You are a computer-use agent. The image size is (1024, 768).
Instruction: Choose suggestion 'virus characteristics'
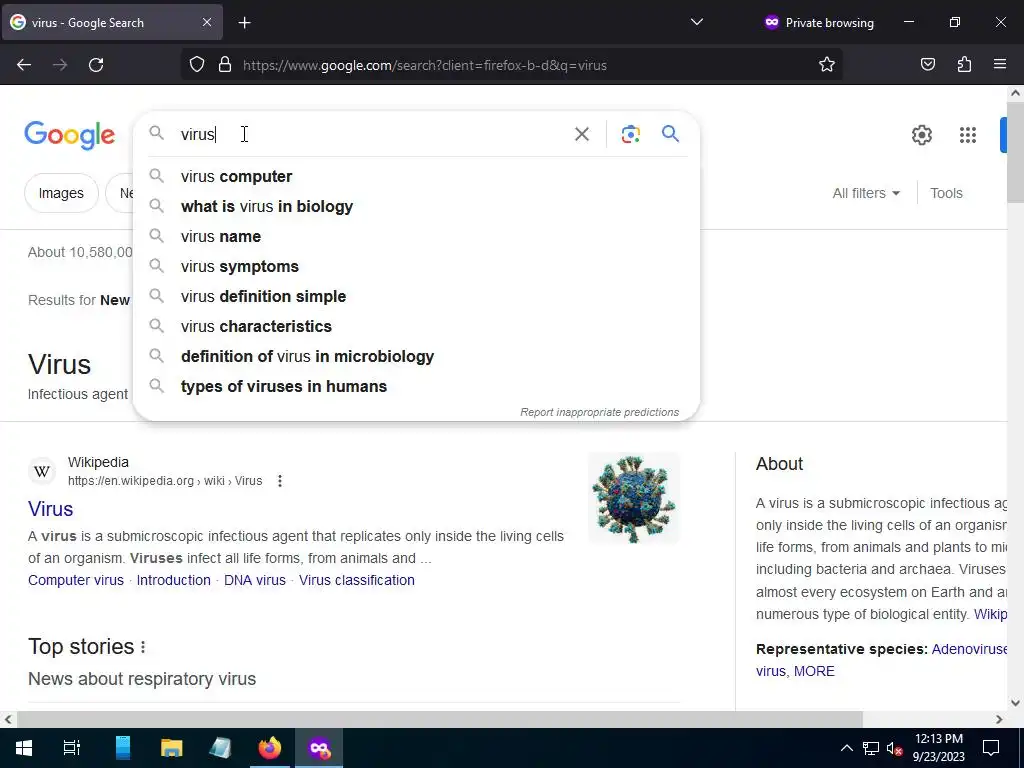(416, 327)
